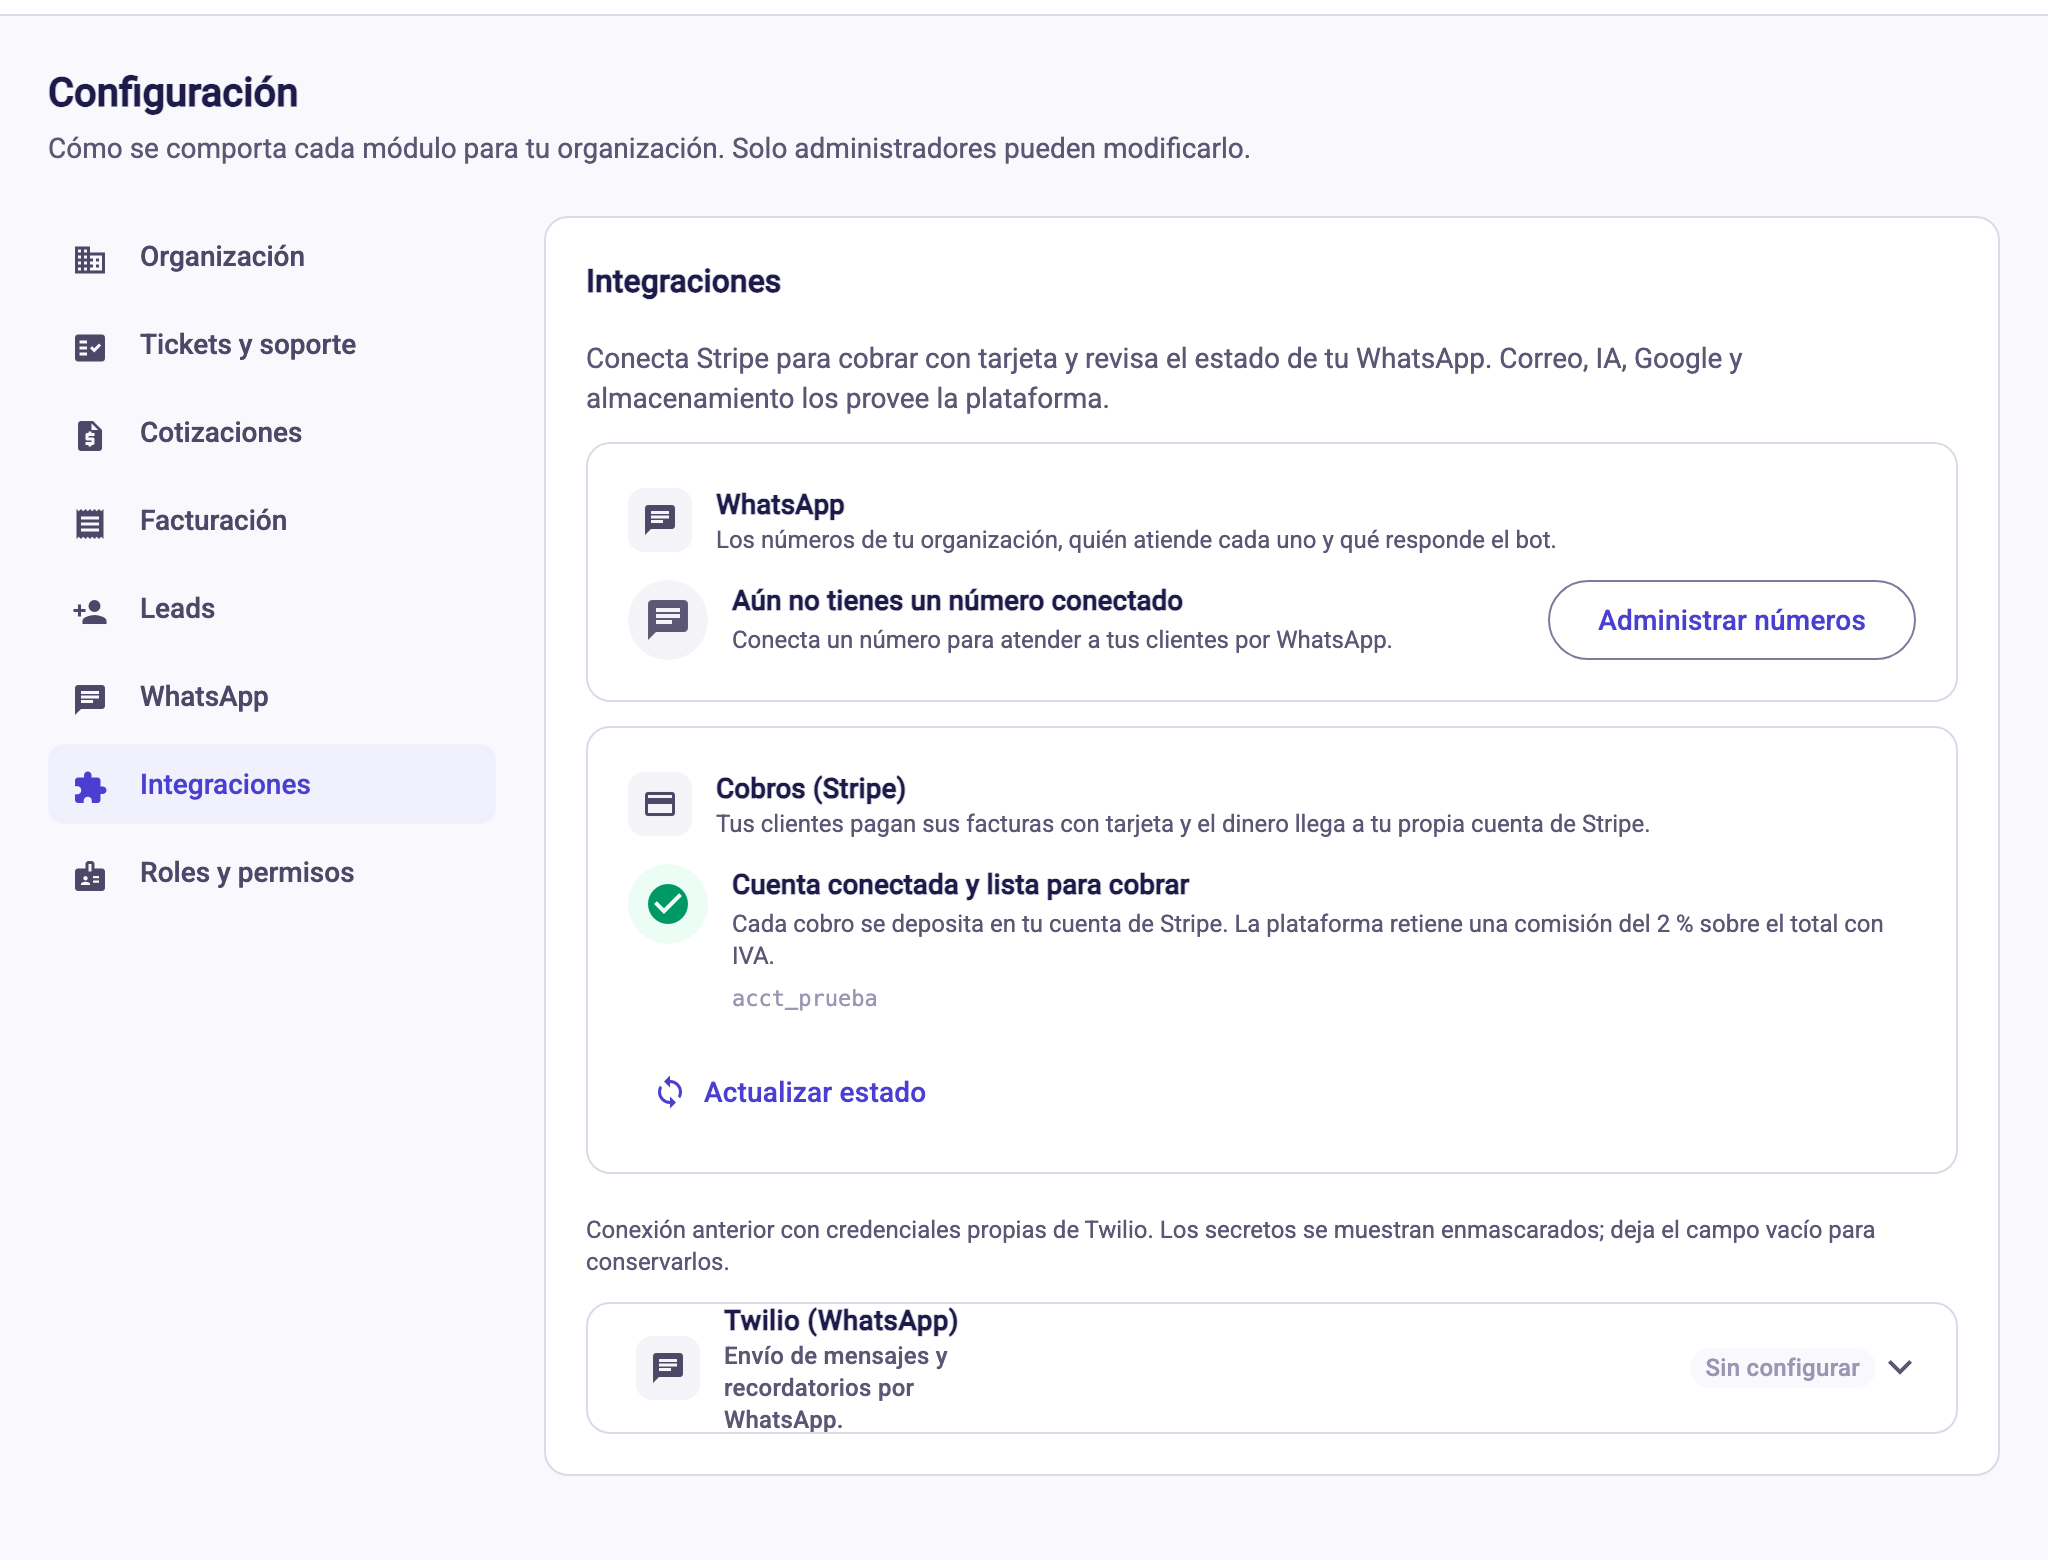2048x1560 pixels.
Task: Click the chat icon next to 'Aún no tienes un número conectado'
Action: 668,619
